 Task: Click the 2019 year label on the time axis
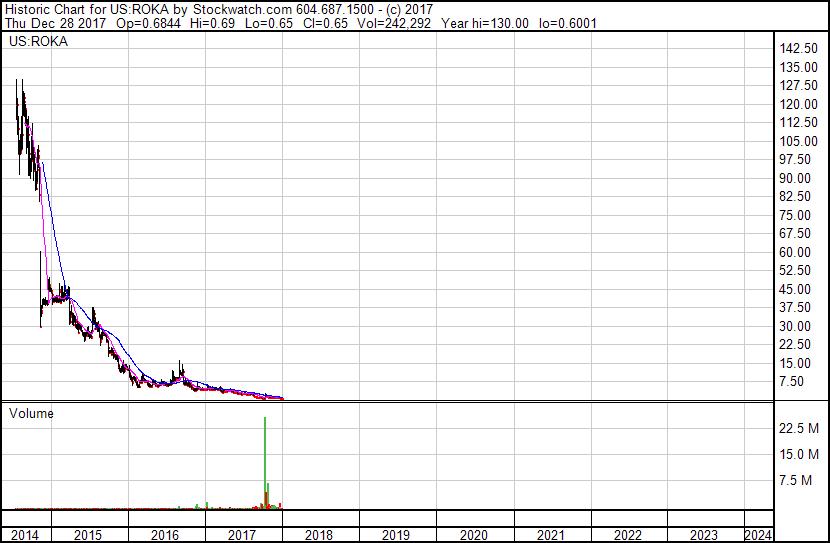click(x=396, y=535)
